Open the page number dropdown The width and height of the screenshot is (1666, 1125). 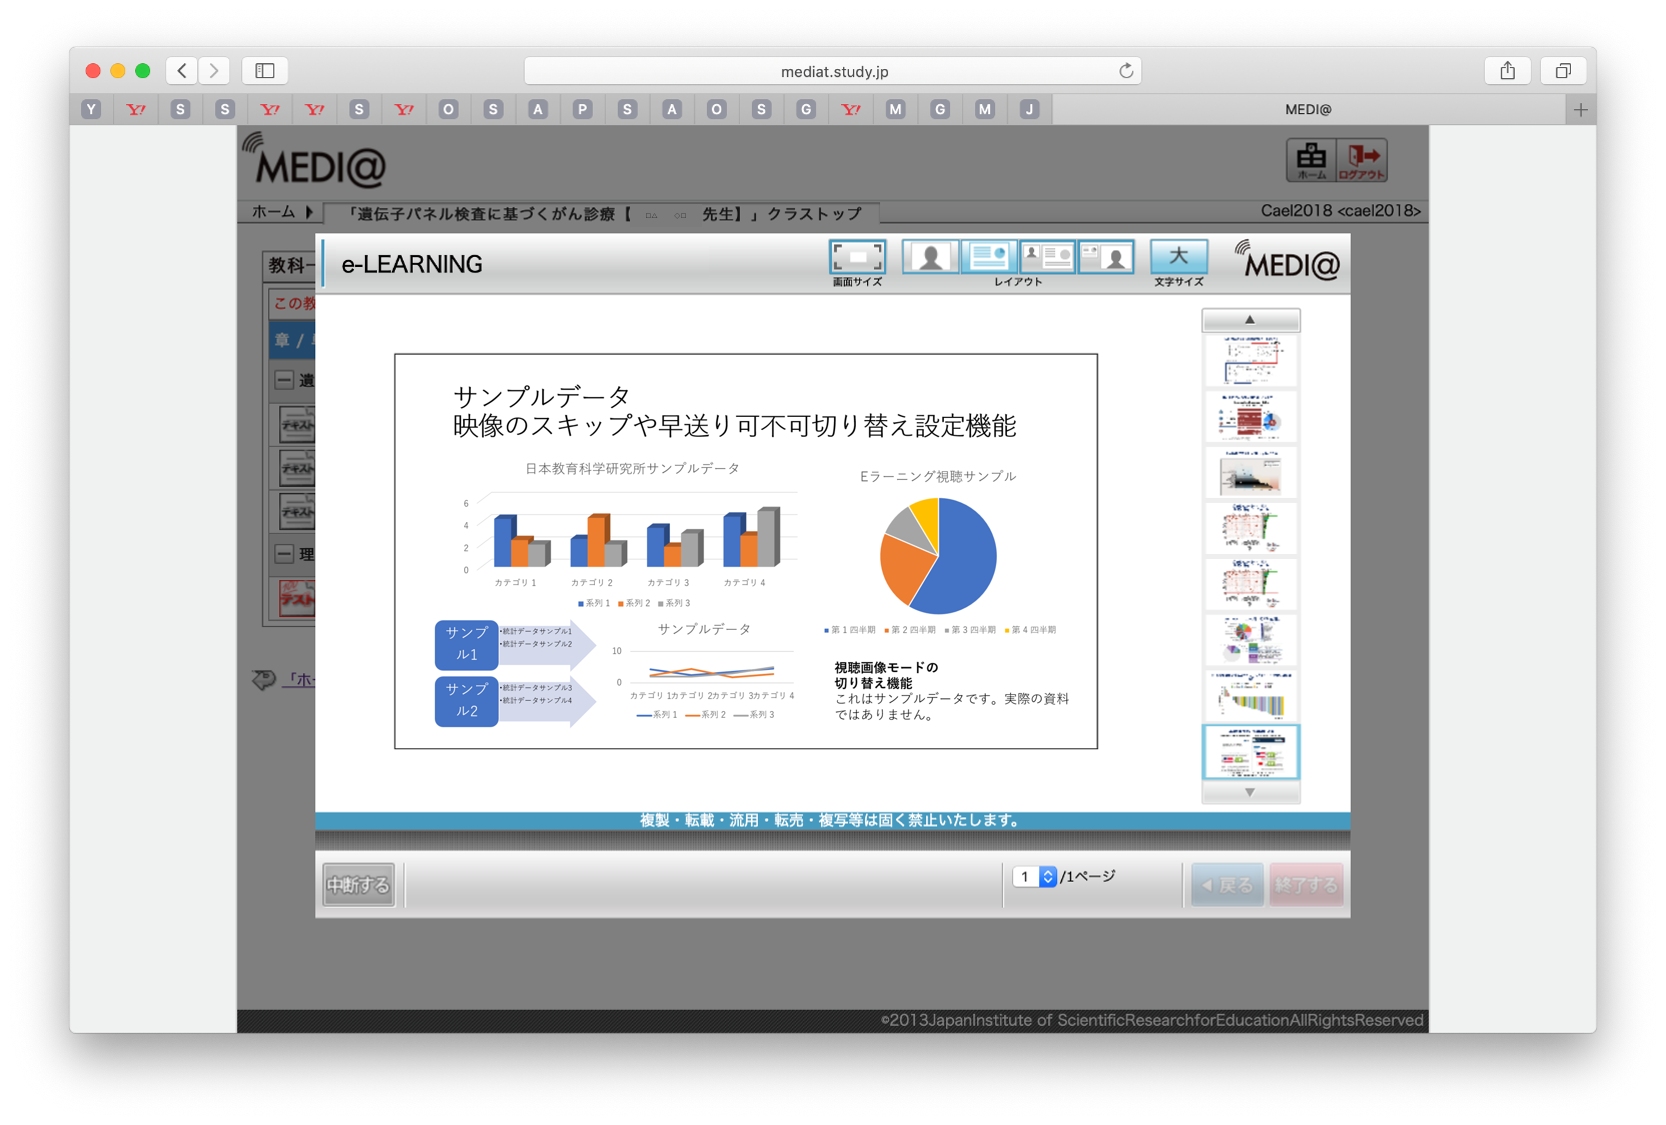1047,877
